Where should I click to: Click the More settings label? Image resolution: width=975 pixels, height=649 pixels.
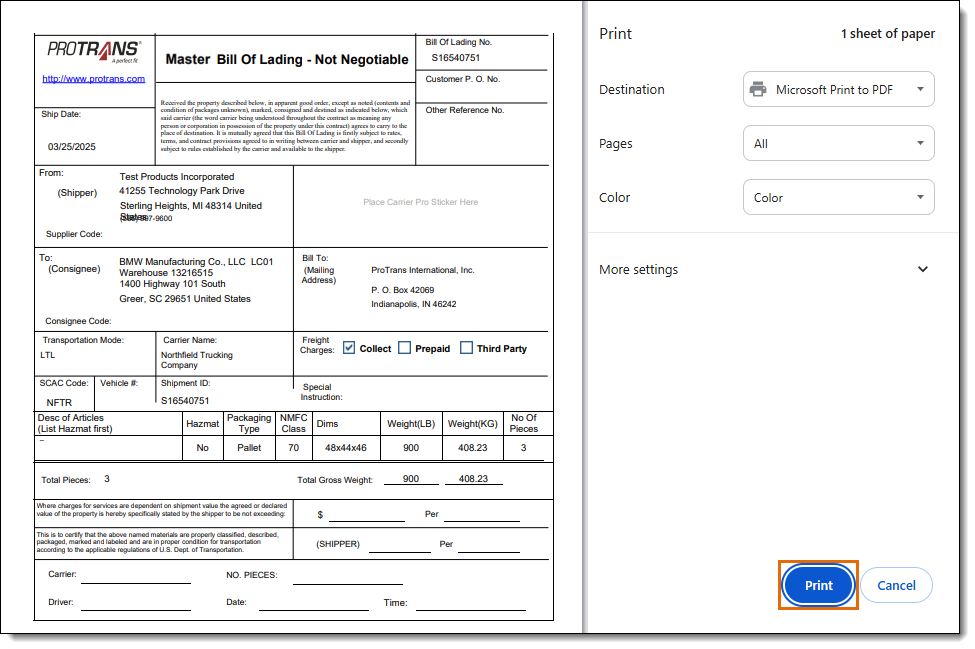point(639,270)
